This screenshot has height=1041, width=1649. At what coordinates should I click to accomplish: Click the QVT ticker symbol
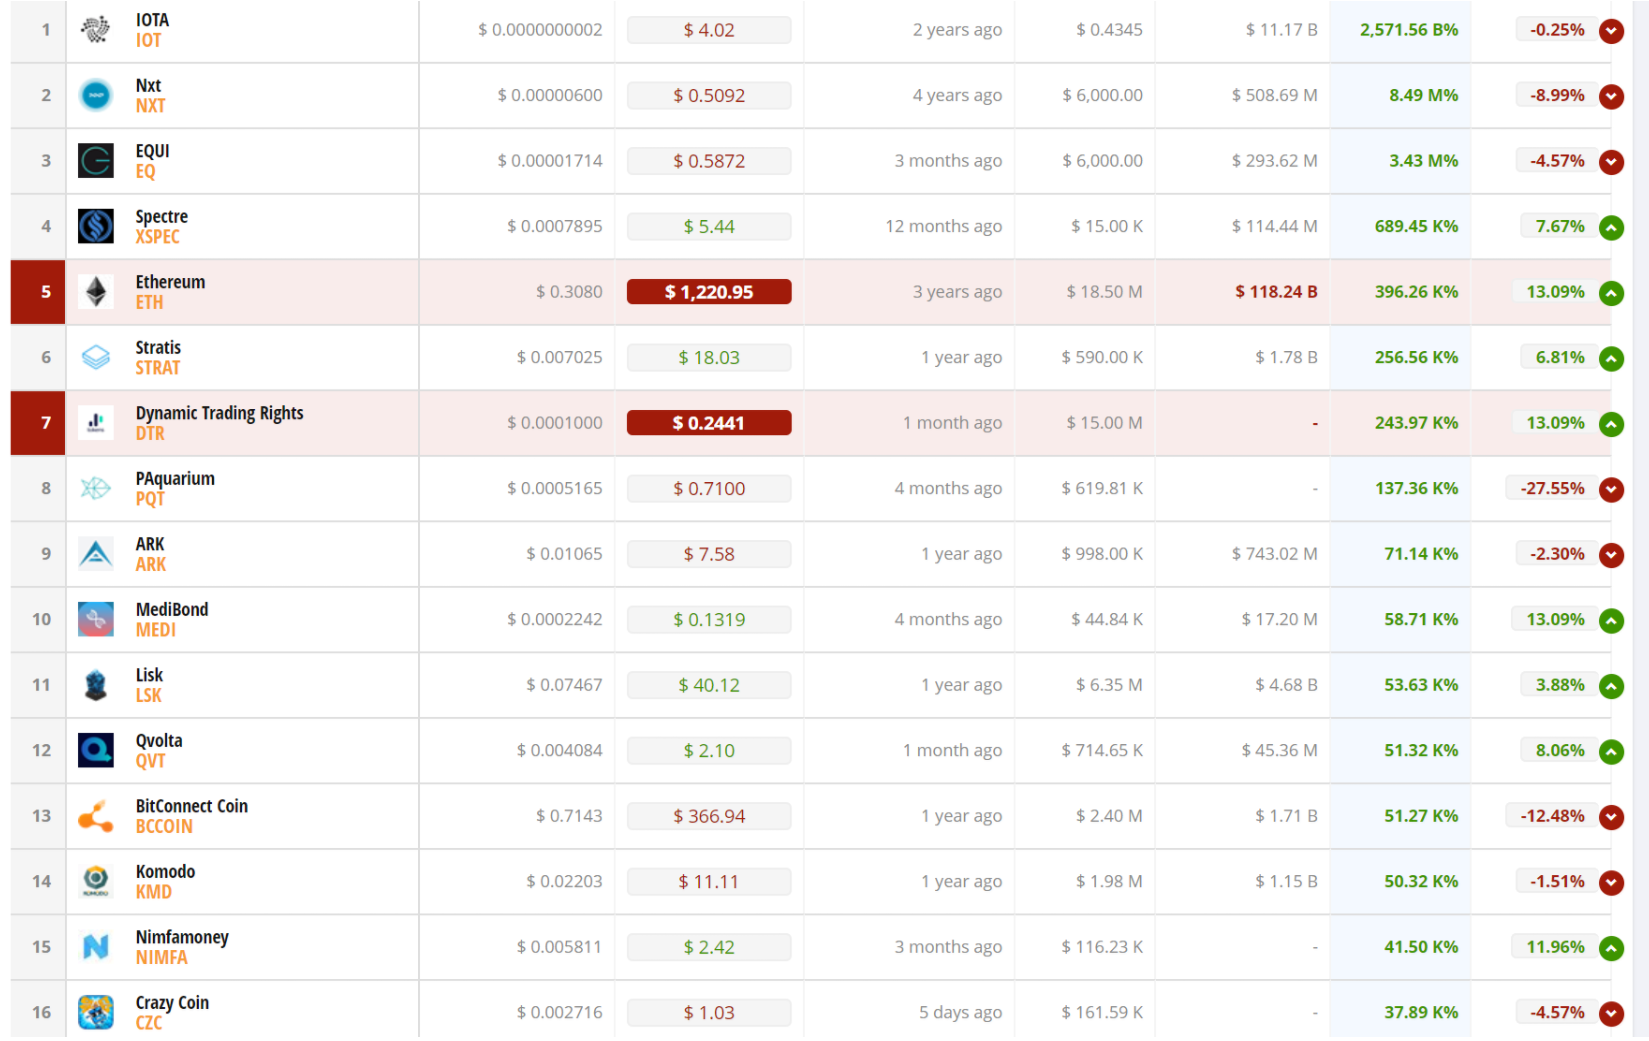click(150, 761)
